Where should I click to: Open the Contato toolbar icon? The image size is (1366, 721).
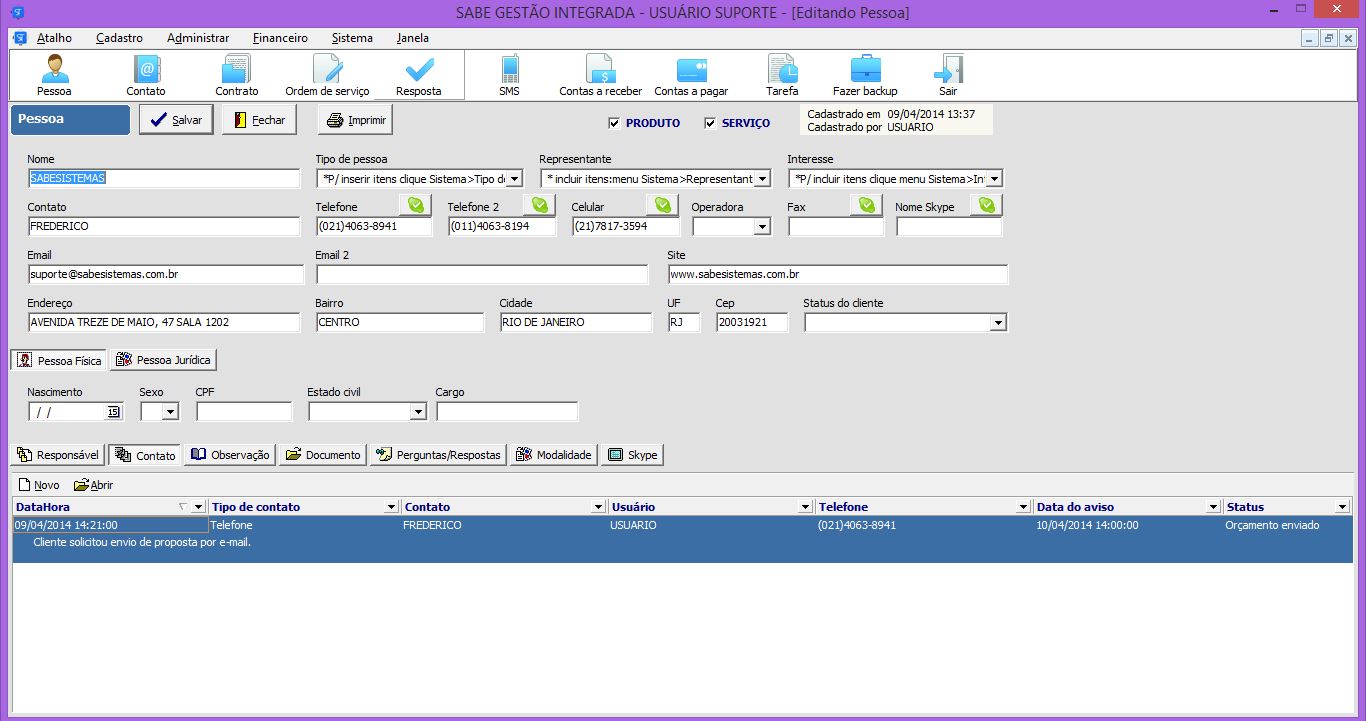[x=146, y=76]
